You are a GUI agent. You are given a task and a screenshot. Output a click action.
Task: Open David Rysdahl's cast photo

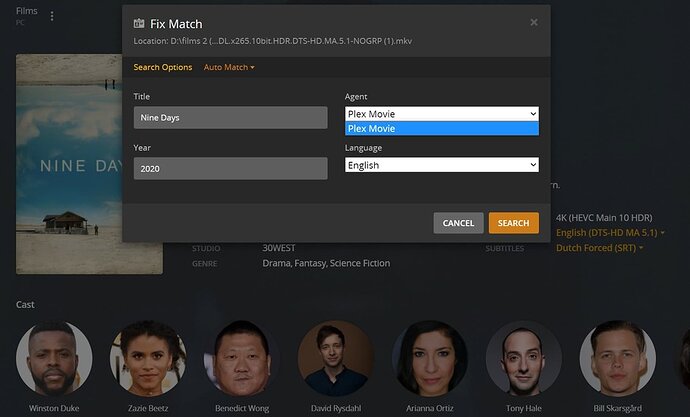tap(336, 358)
